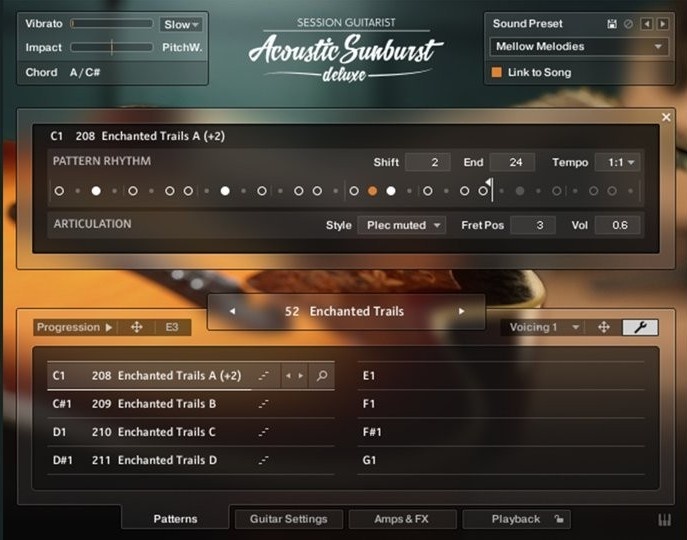Toggle the greyed filled step after end marker

pyautogui.click(x=520, y=191)
